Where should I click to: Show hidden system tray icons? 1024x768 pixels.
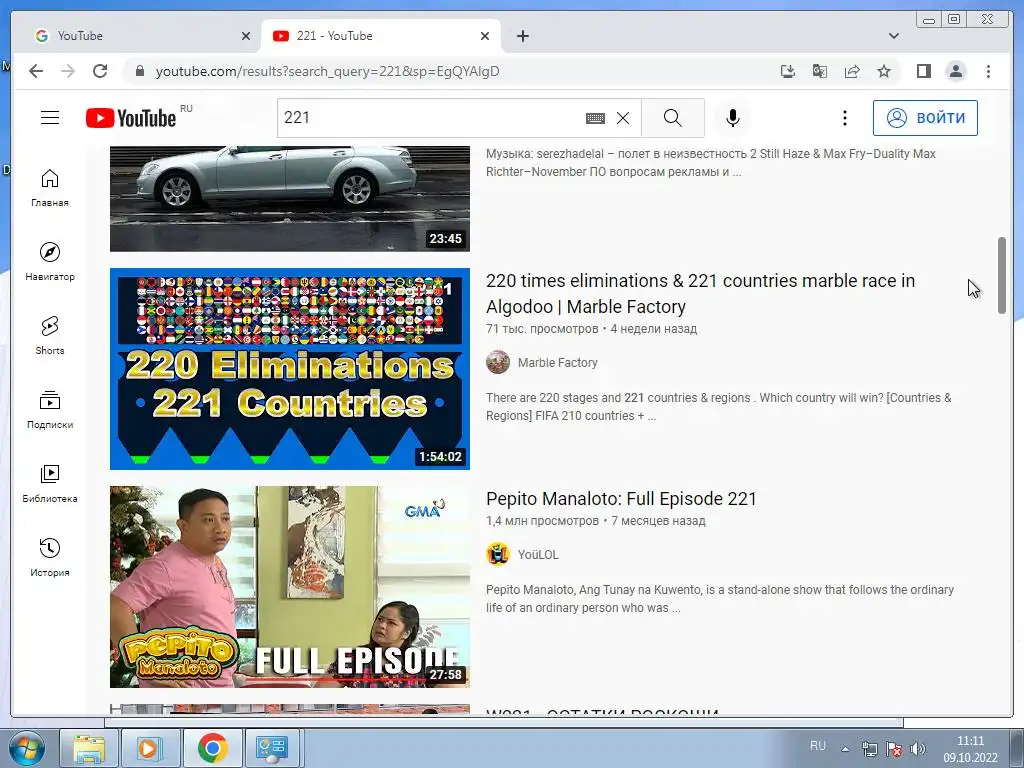tap(845, 748)
